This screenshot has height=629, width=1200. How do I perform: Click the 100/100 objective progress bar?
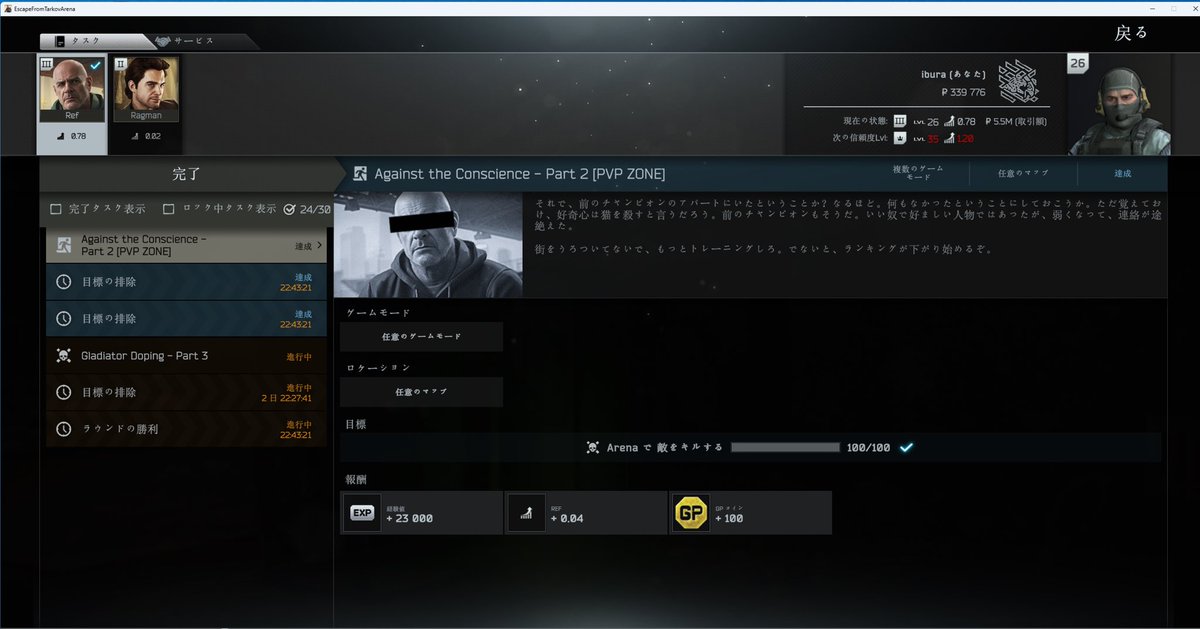point(785,448)
